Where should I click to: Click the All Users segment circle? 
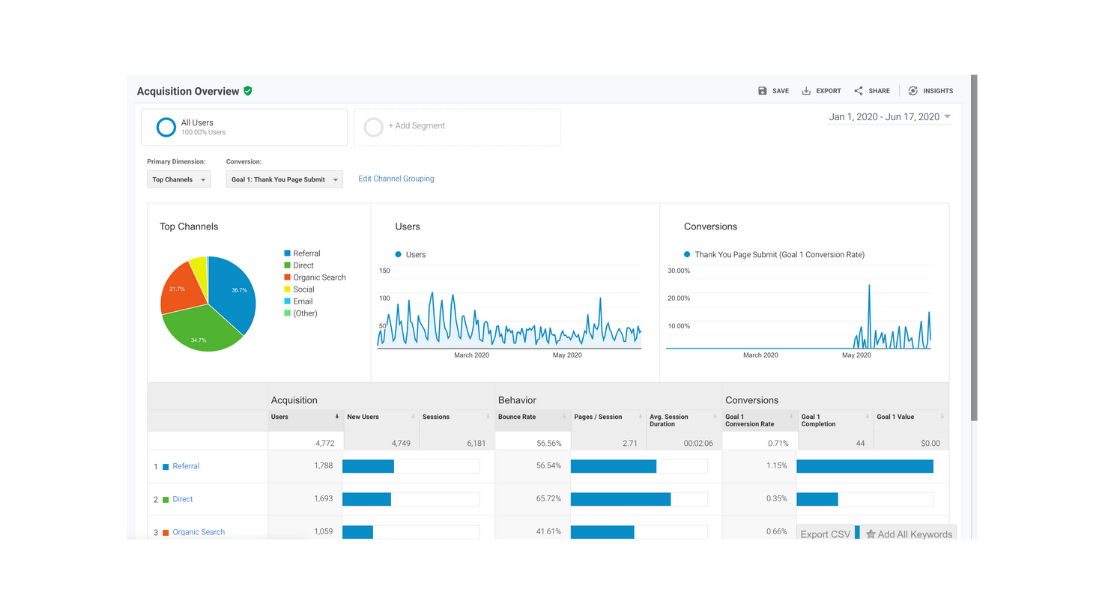coord(166,127)
